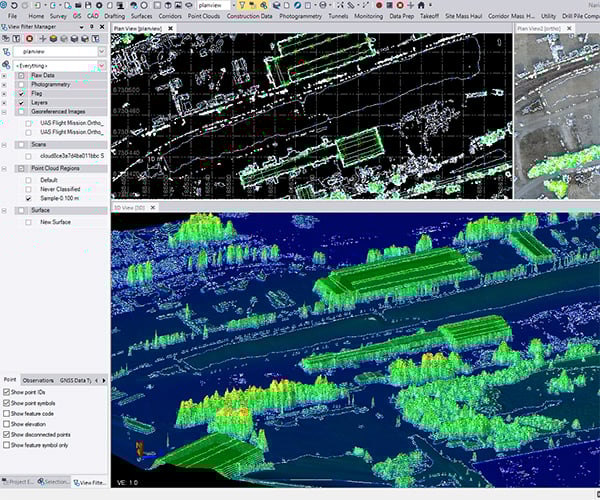The height and width of the screenshot is (500, 600).
Task: Click the image/picture icon in the top toolbar
Action: click(x=178, y=5)
